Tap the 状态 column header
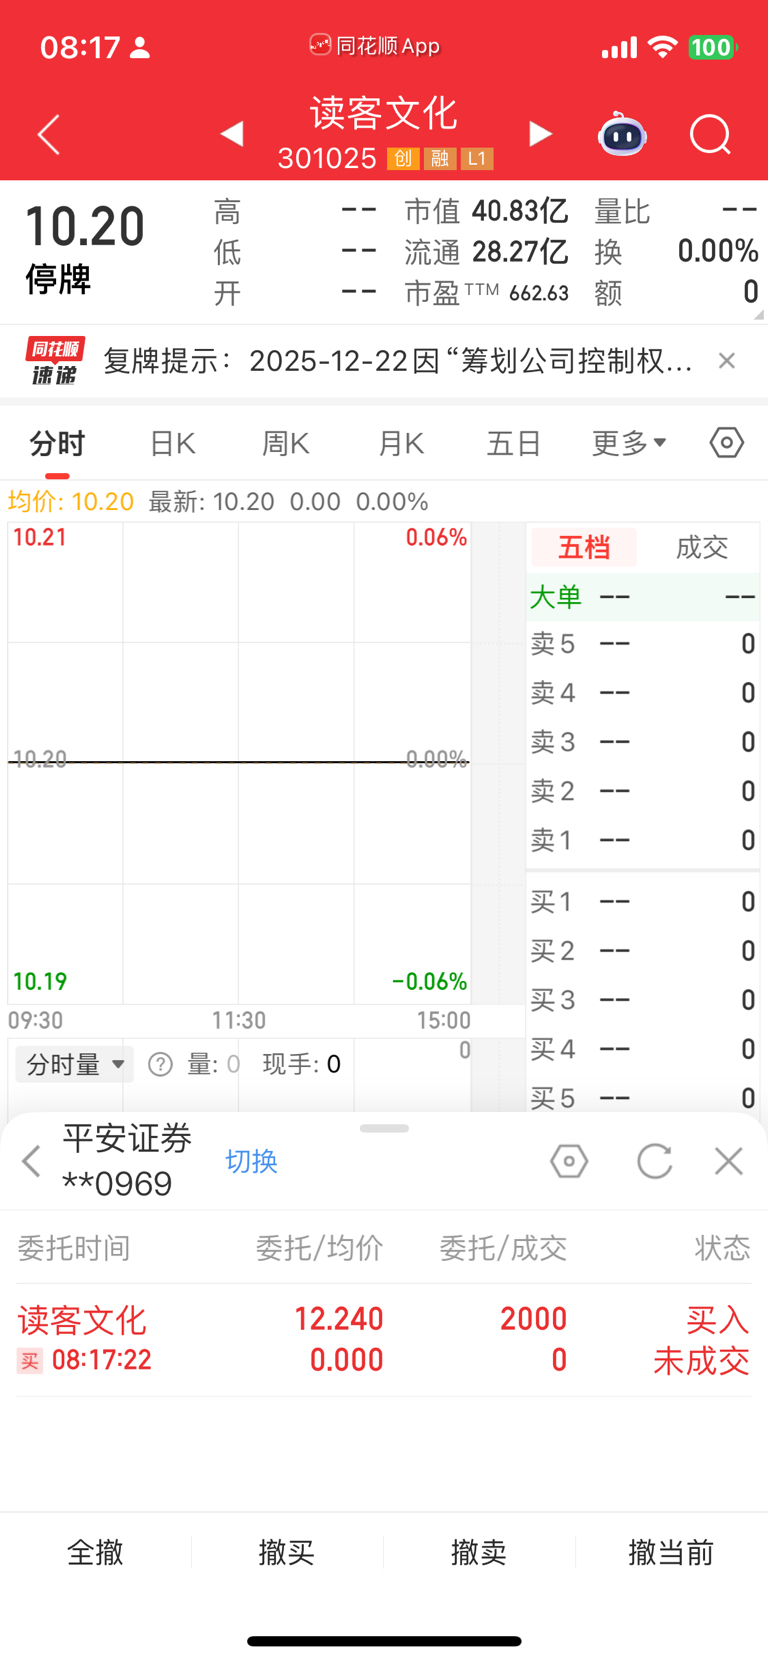The height and width of the screenshot is (1663, 768). [722, 1248]
